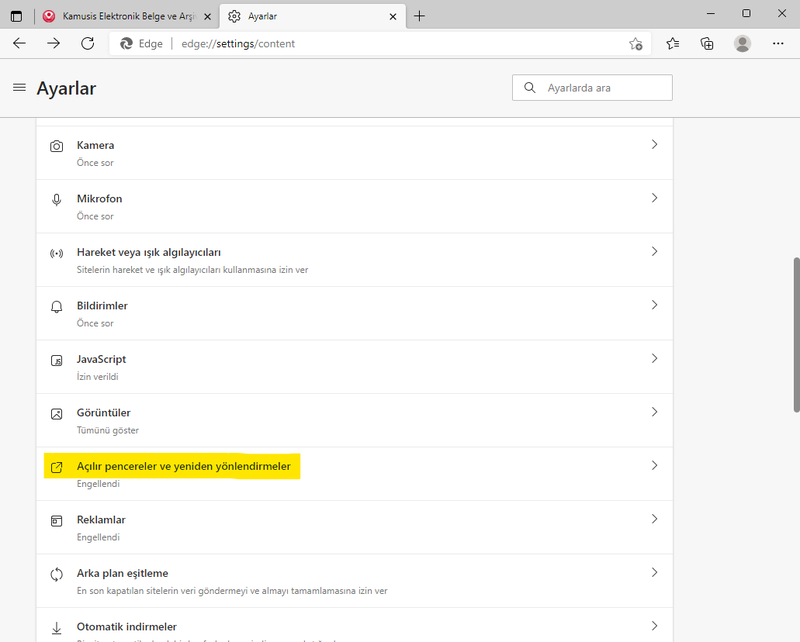
Task: Open the Settings hamburger menu
Action: coord(20,87)
